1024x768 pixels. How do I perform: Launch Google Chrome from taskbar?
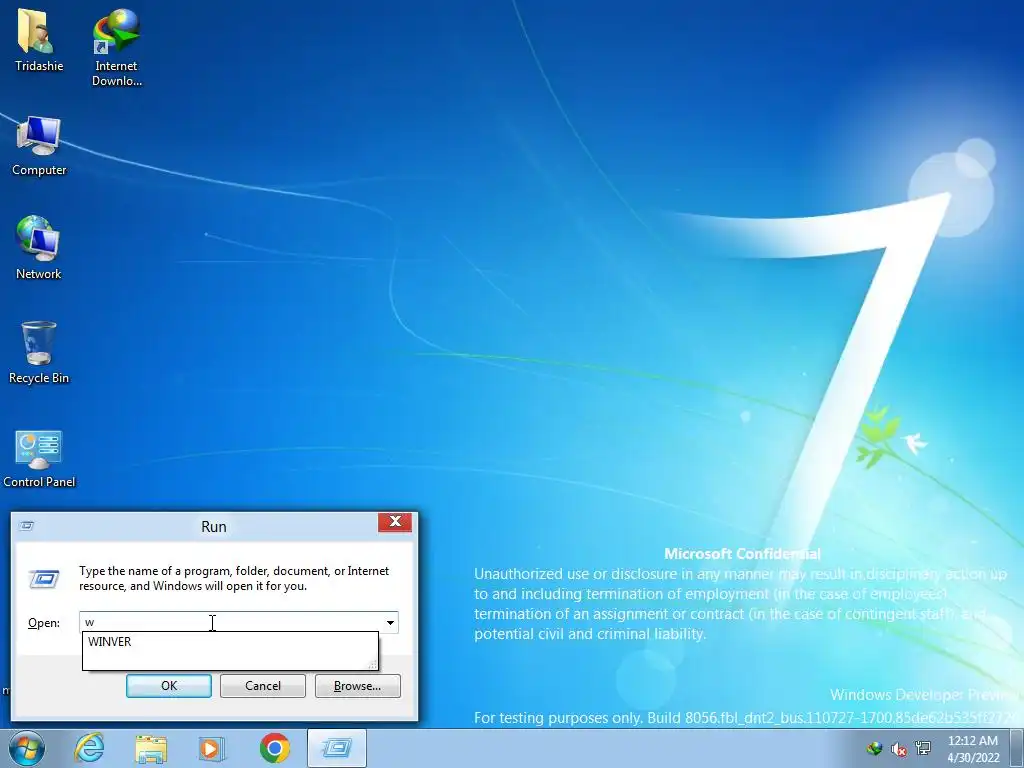pos(274,748)
